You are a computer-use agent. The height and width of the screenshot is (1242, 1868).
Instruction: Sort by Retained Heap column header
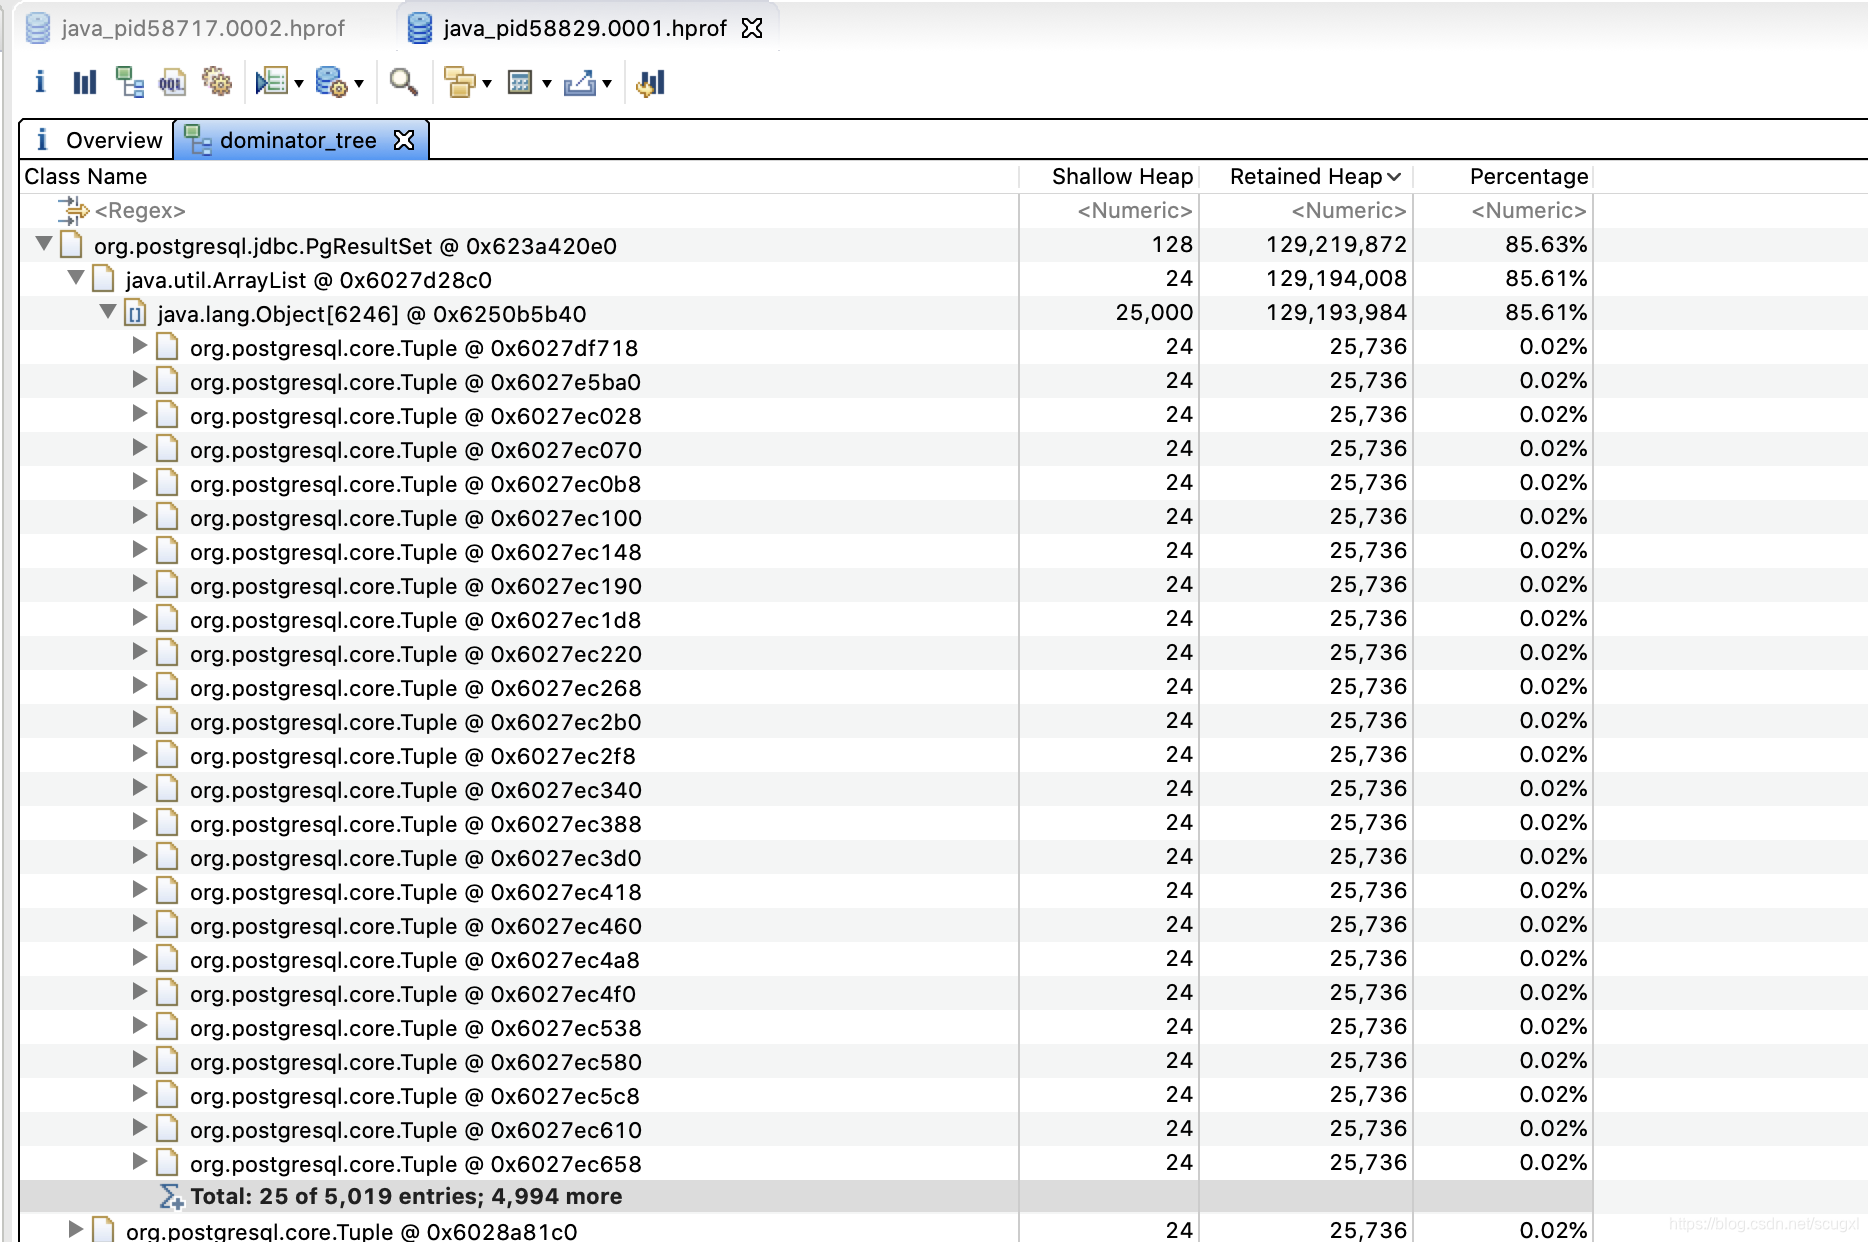pyautogui.click(x=1306, y=176)
